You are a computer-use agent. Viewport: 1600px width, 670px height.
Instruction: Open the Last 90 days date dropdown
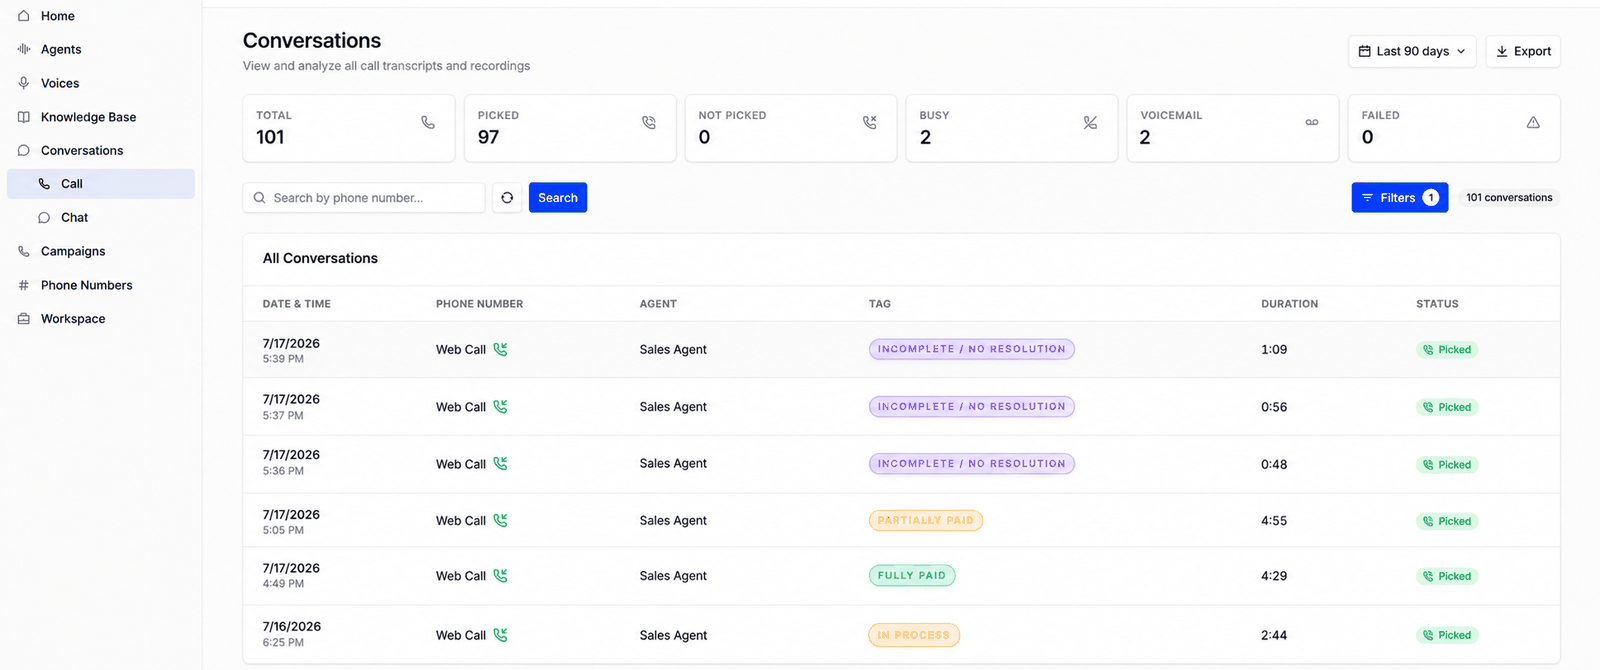(1412, 51)
